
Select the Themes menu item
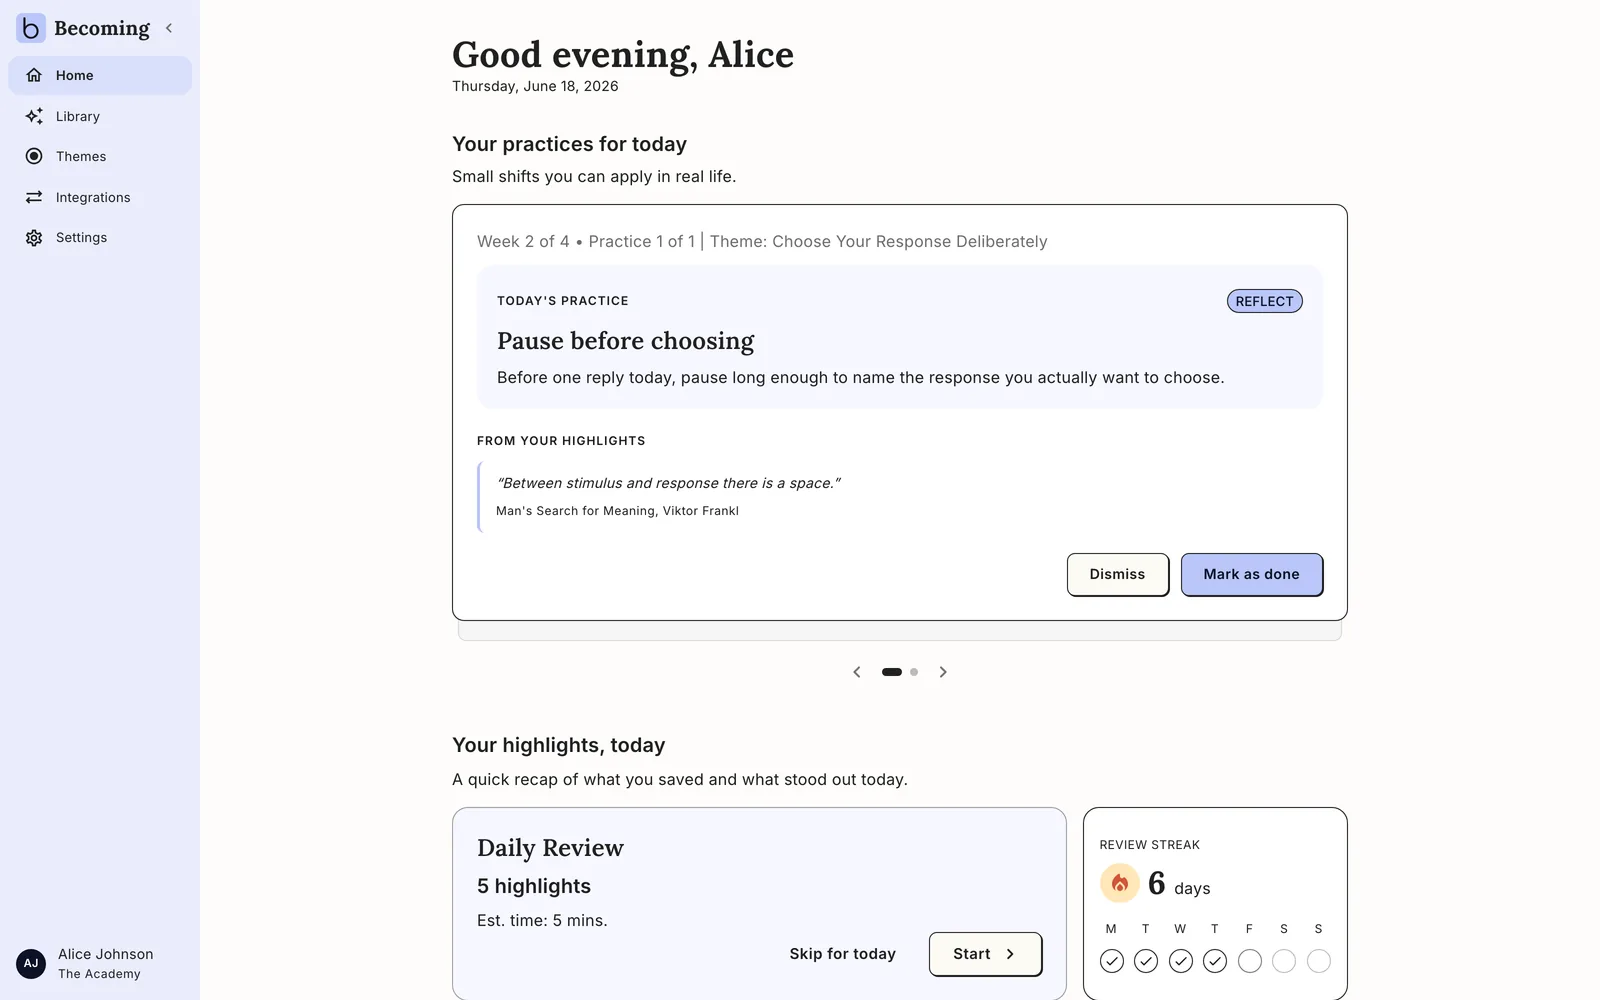coord(100,156)
